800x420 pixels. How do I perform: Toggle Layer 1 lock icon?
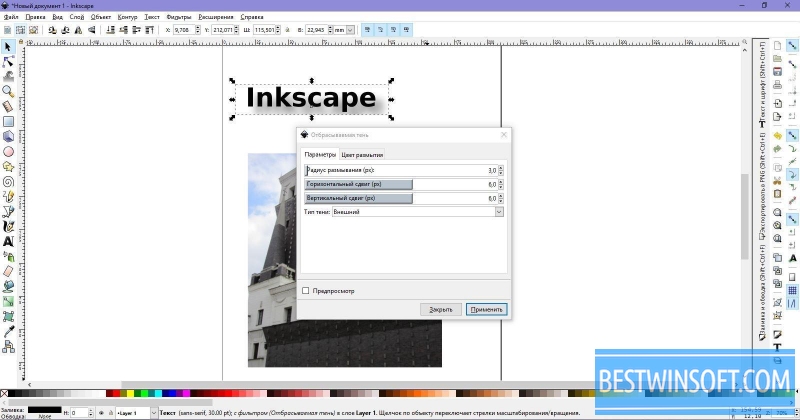[111, 412]
